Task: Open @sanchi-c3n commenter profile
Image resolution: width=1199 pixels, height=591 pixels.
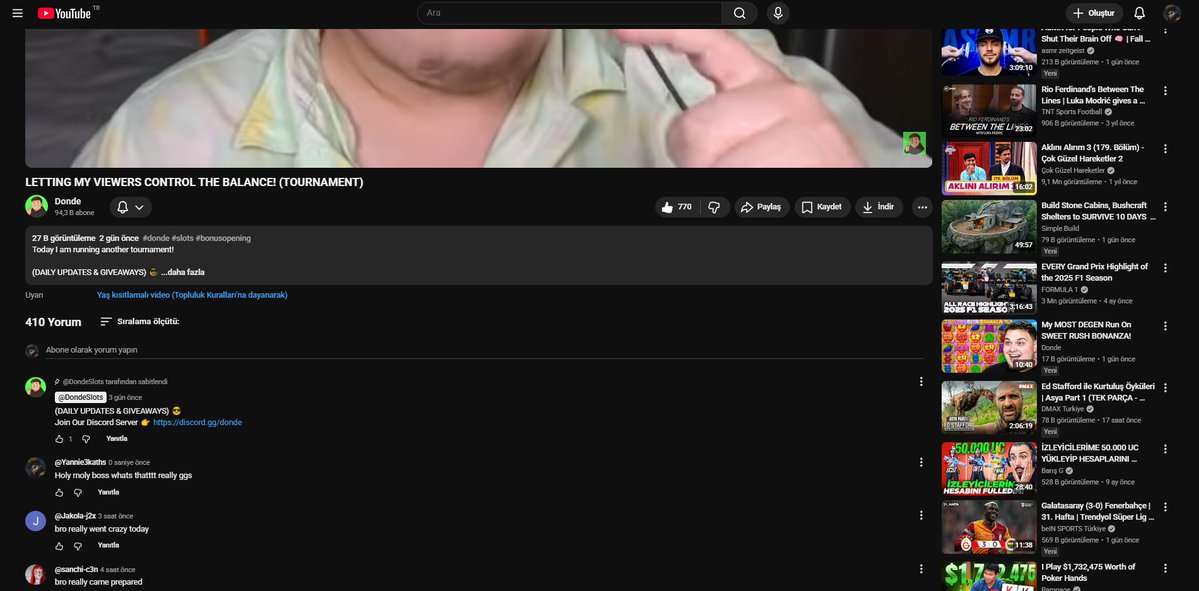Action: click(76, 570)
